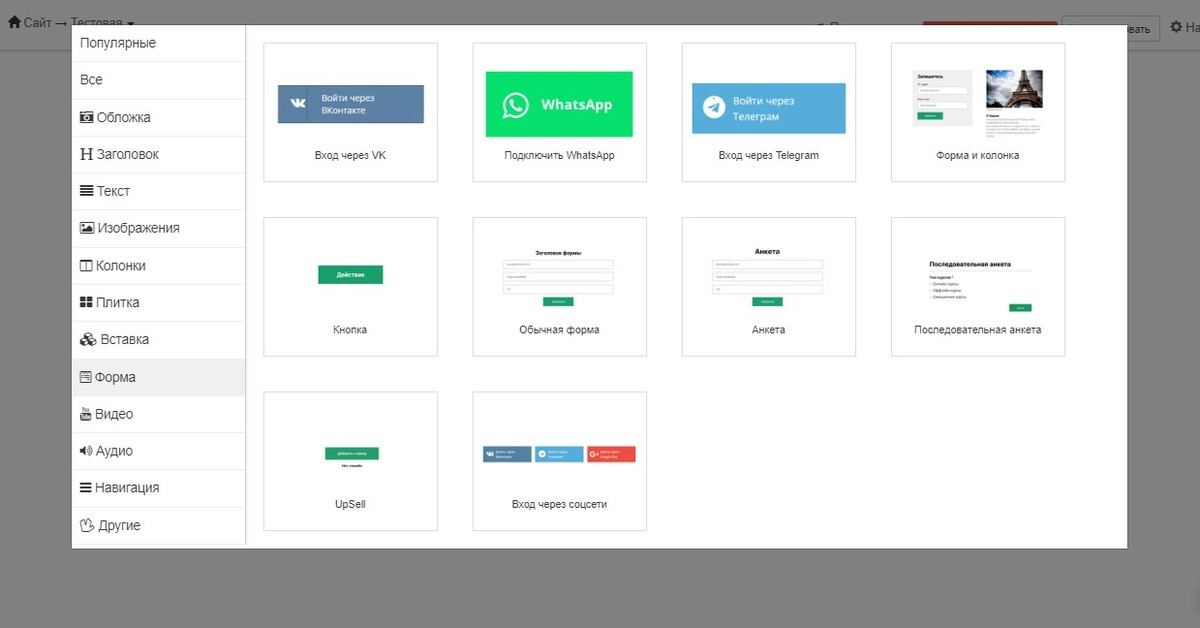
Task: Open the Заголовок block category
Action: [158, 154]
